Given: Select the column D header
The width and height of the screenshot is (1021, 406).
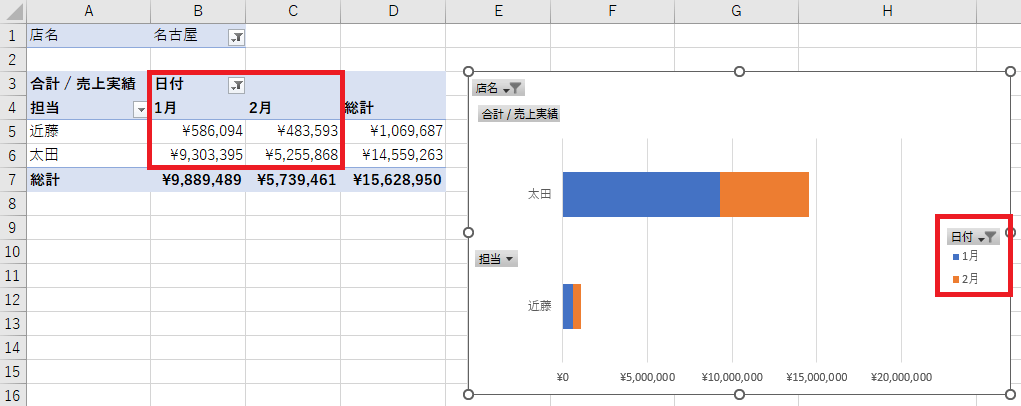Looking at the screenshot, I should pos(393,10).
